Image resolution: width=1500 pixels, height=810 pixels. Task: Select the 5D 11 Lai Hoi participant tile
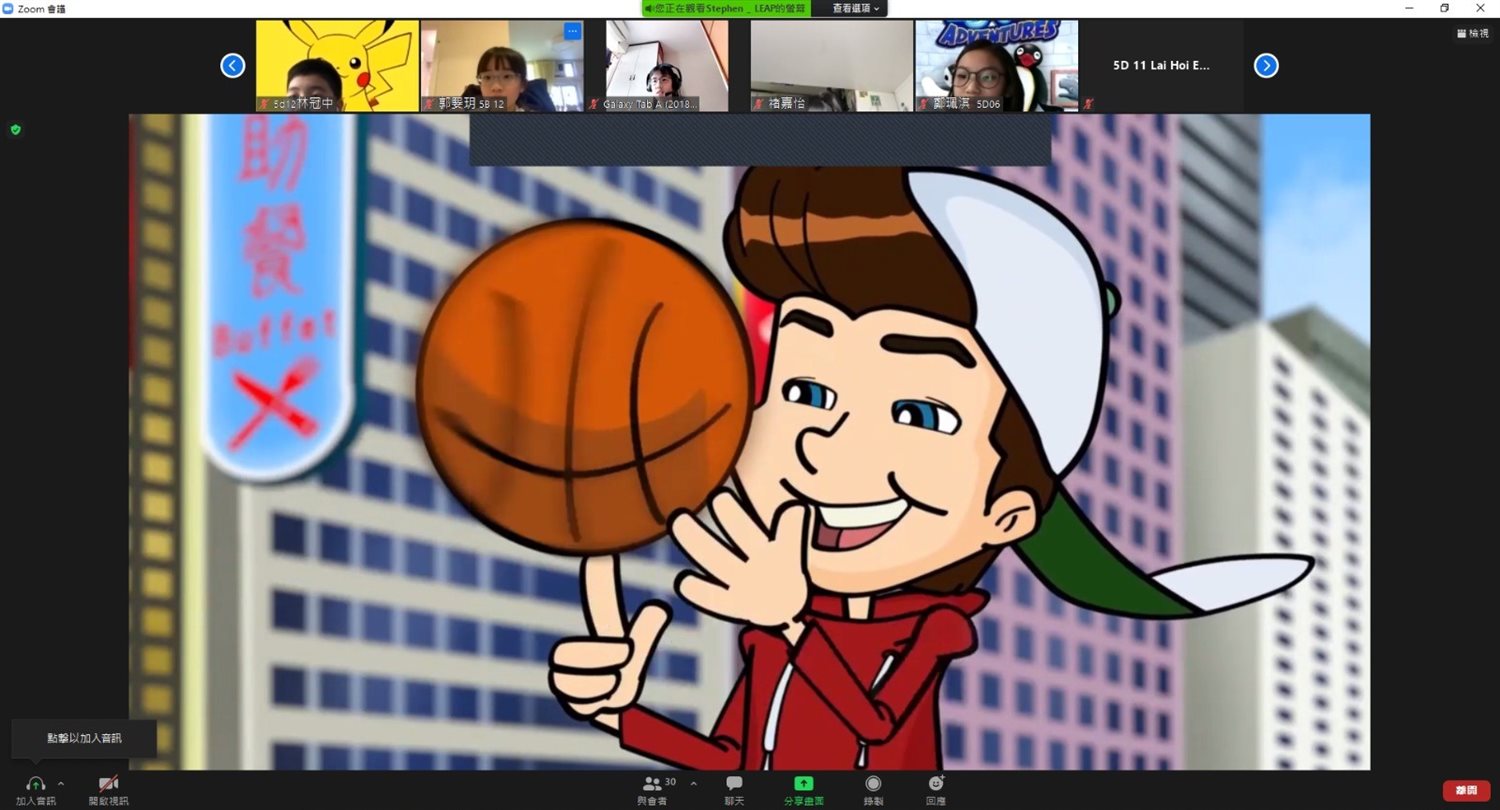(x=1161, y=66)
